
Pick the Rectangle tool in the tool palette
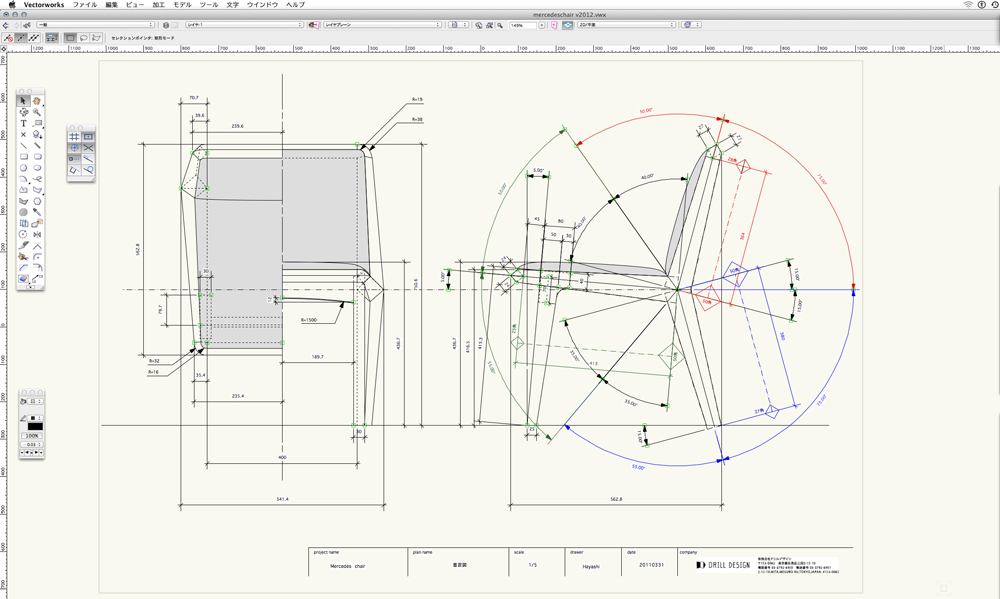point(24,156)
